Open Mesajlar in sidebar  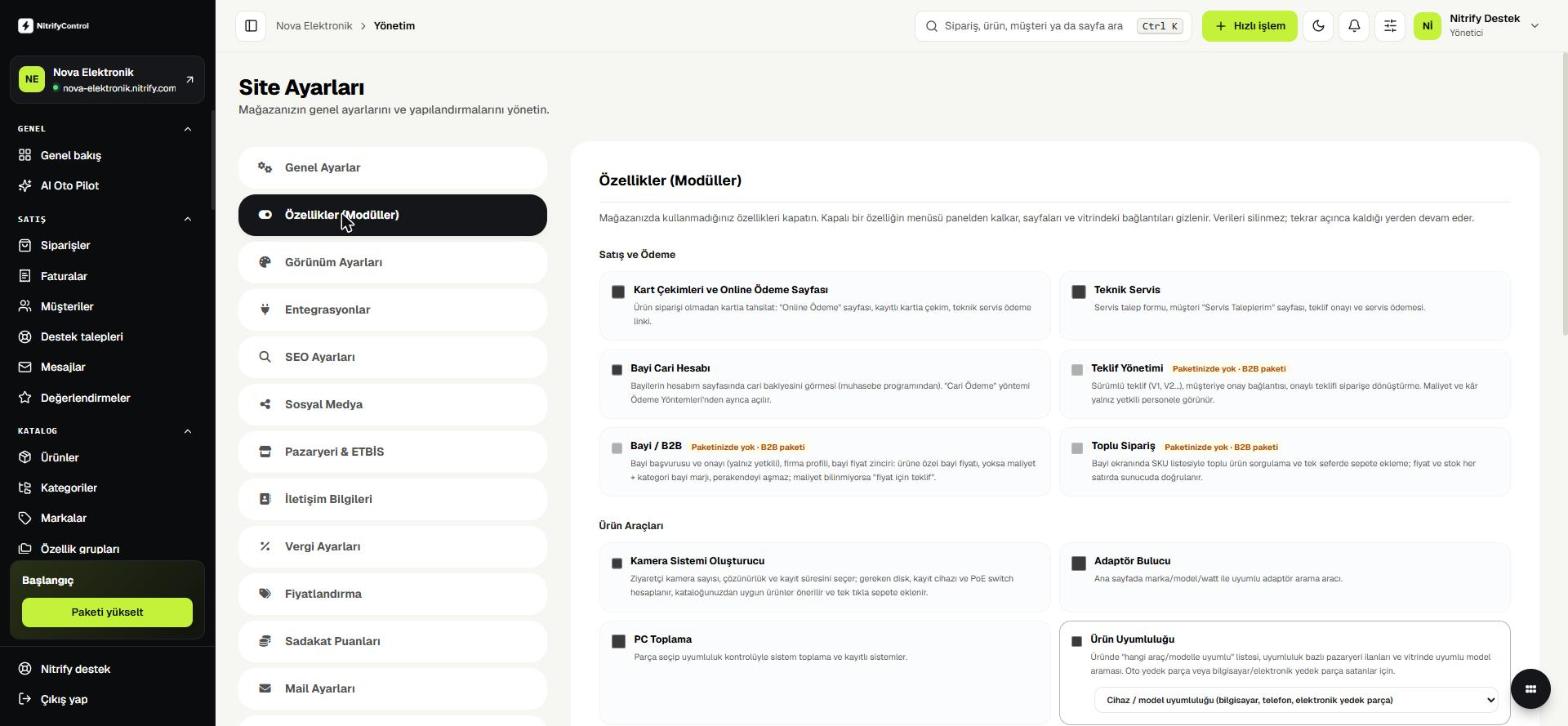tap(107, 367)
